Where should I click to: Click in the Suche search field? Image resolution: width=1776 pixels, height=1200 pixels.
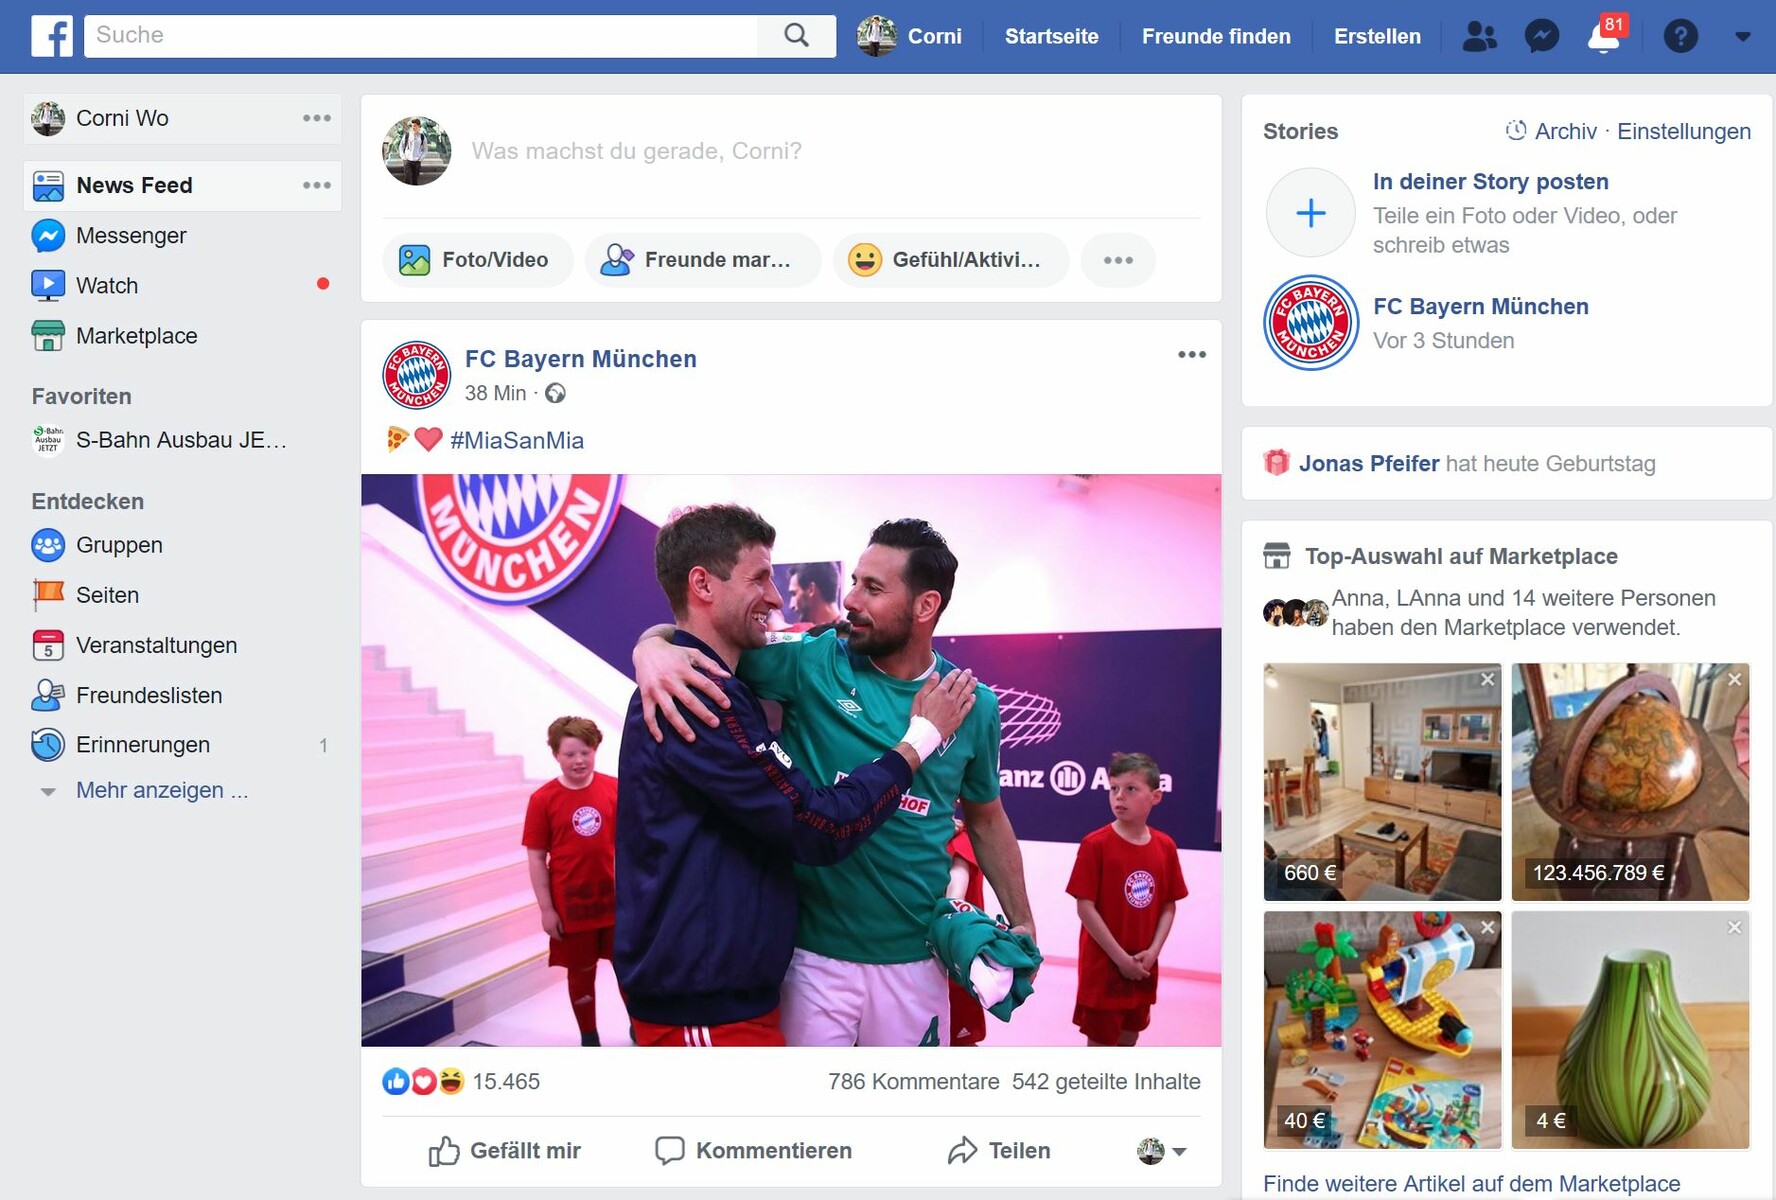(420, 36)
